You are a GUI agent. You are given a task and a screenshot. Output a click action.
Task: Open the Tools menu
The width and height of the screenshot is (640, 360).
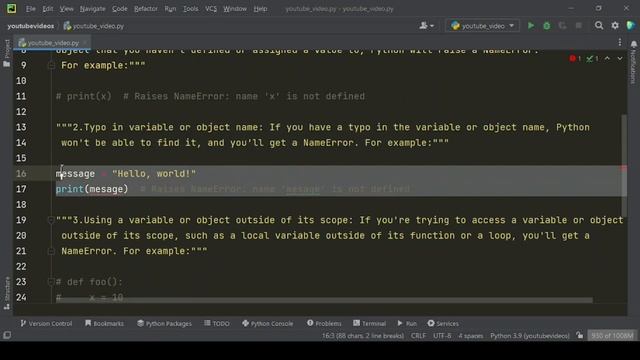pos(191,9)
